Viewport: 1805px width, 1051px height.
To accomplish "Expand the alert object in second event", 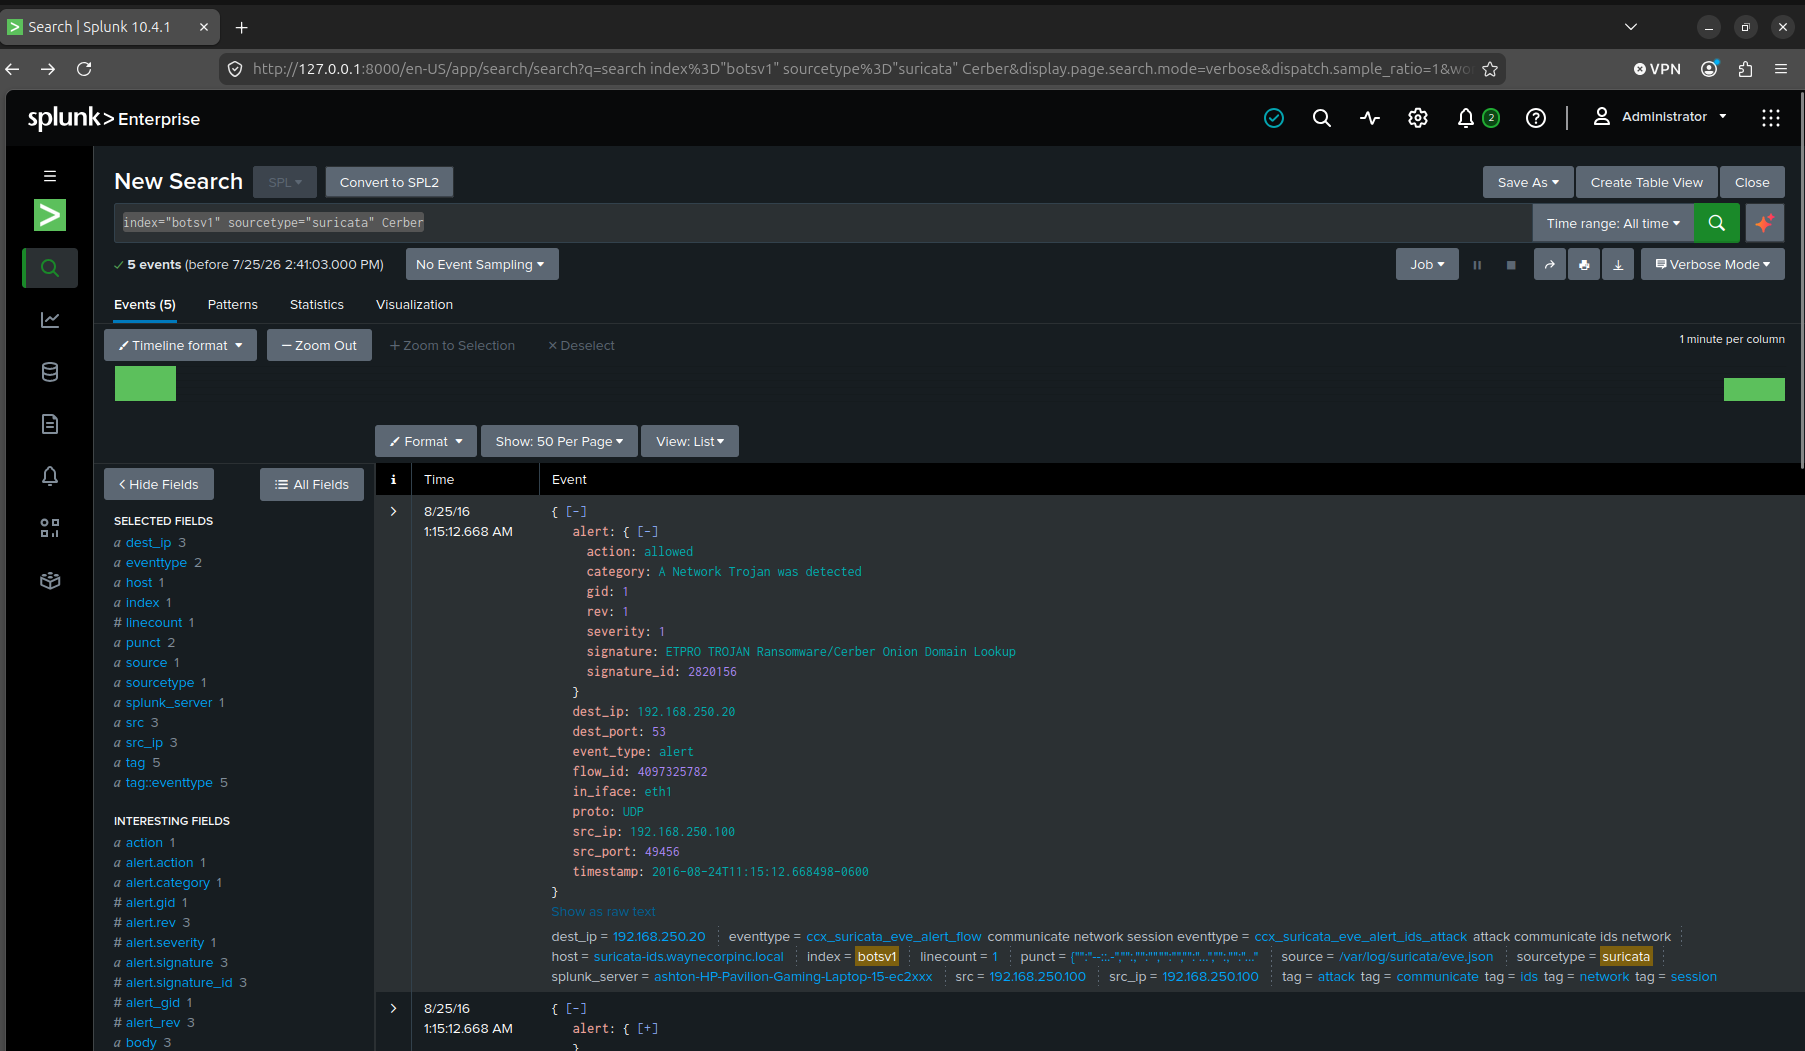I will (648, 1029).
